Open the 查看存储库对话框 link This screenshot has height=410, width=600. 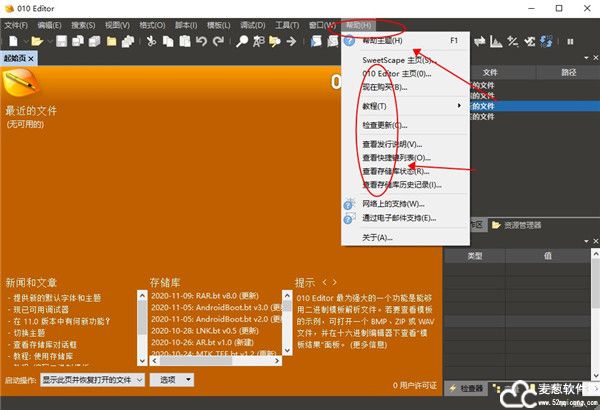(x=45, y=345)
